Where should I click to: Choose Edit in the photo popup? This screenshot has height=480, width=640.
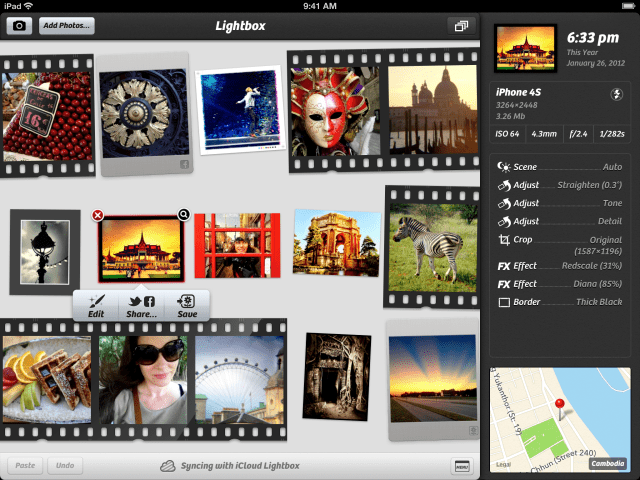click(x=96, y=306)
